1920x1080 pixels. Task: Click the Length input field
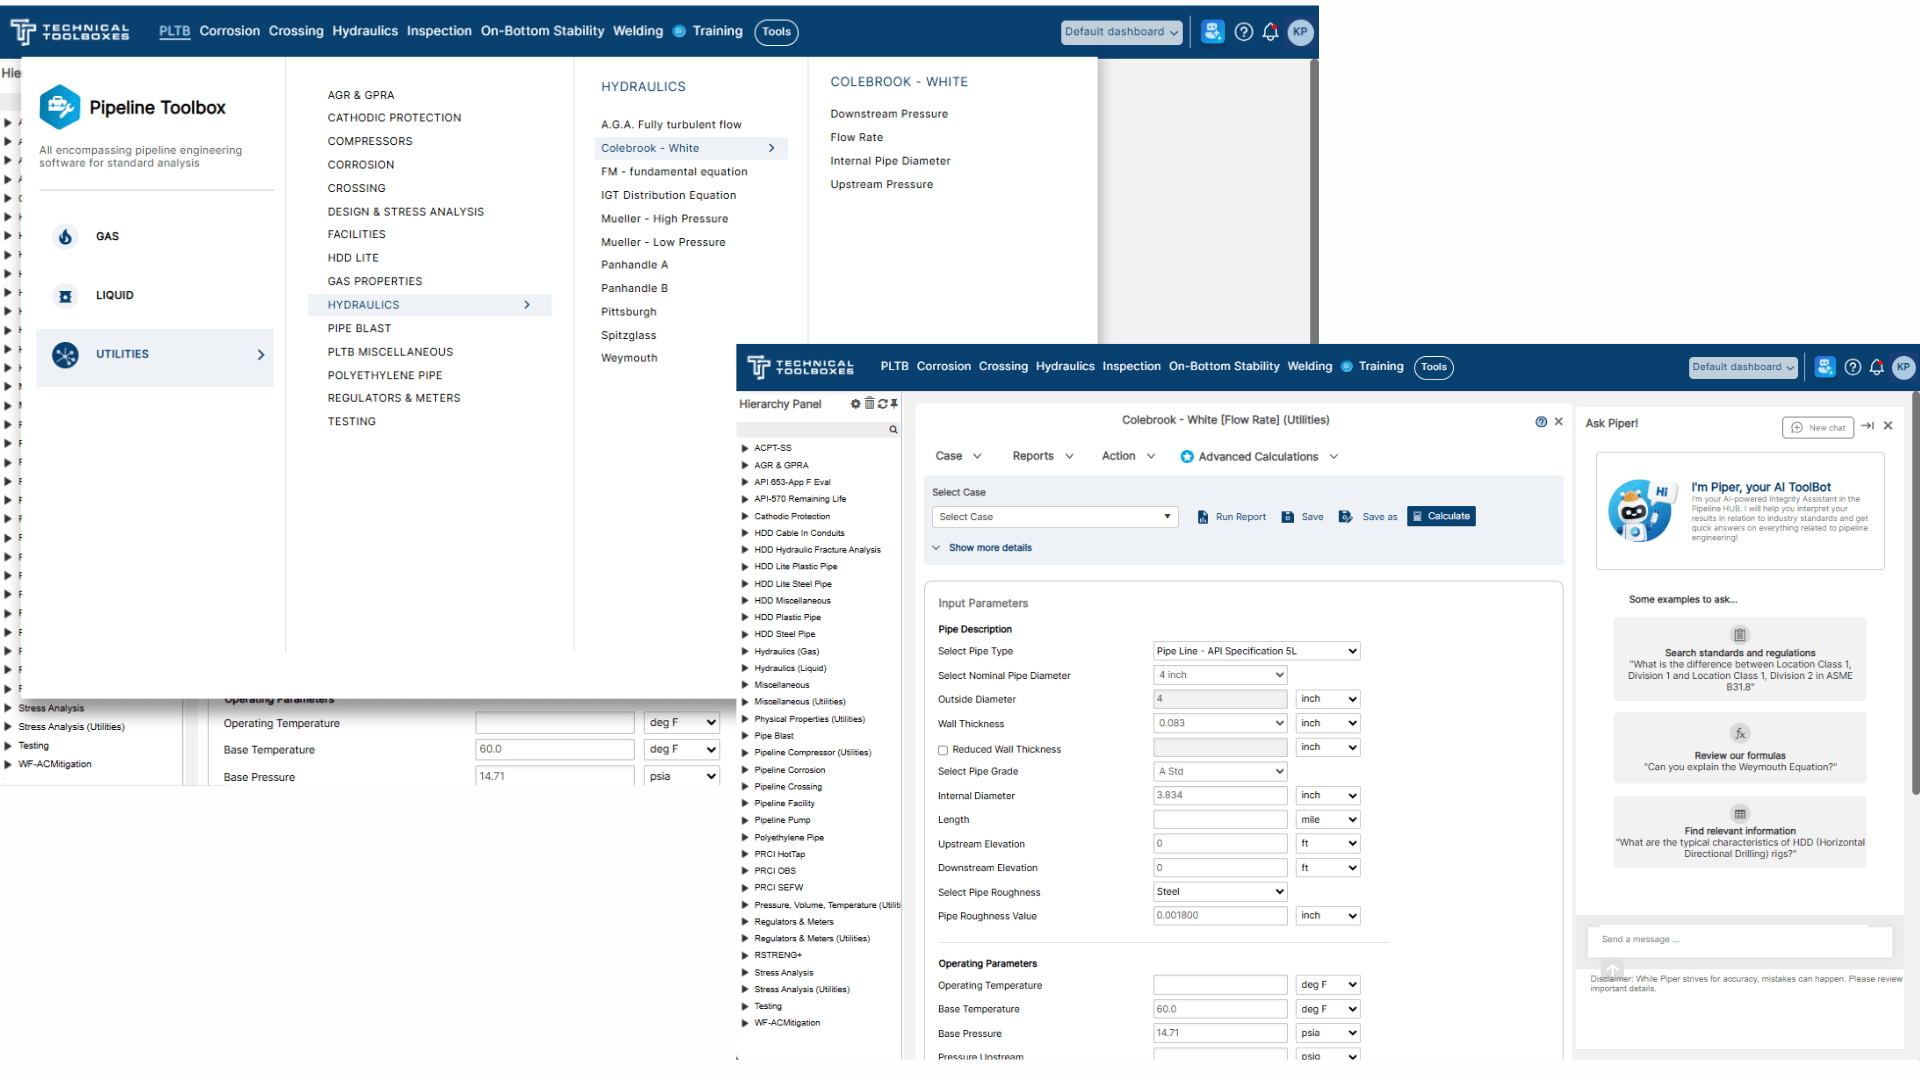coord(1220,820)
